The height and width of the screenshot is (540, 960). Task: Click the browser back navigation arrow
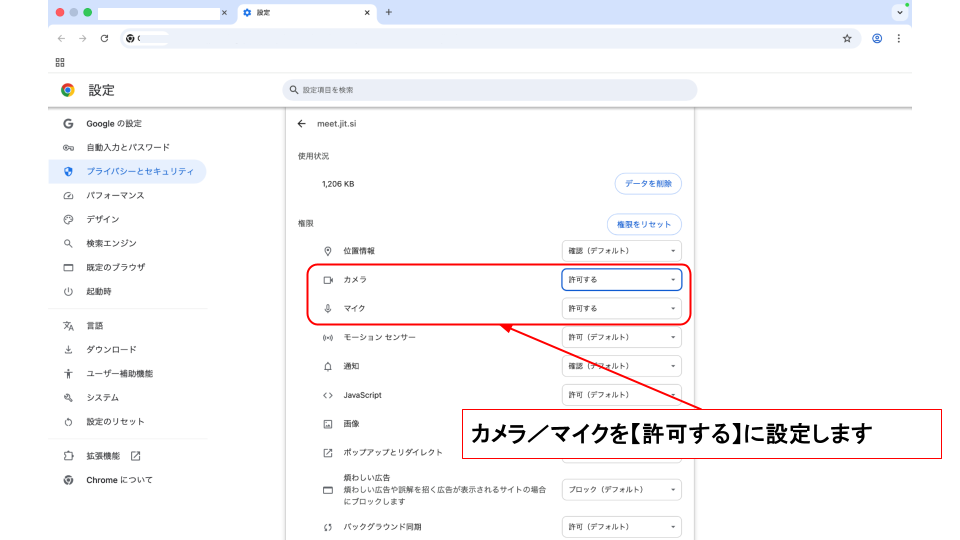(60, 38)
